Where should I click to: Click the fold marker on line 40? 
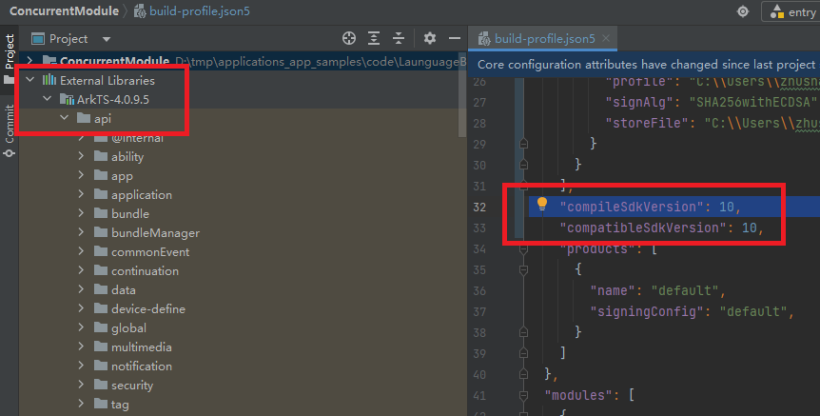click(x=523, y=374)
